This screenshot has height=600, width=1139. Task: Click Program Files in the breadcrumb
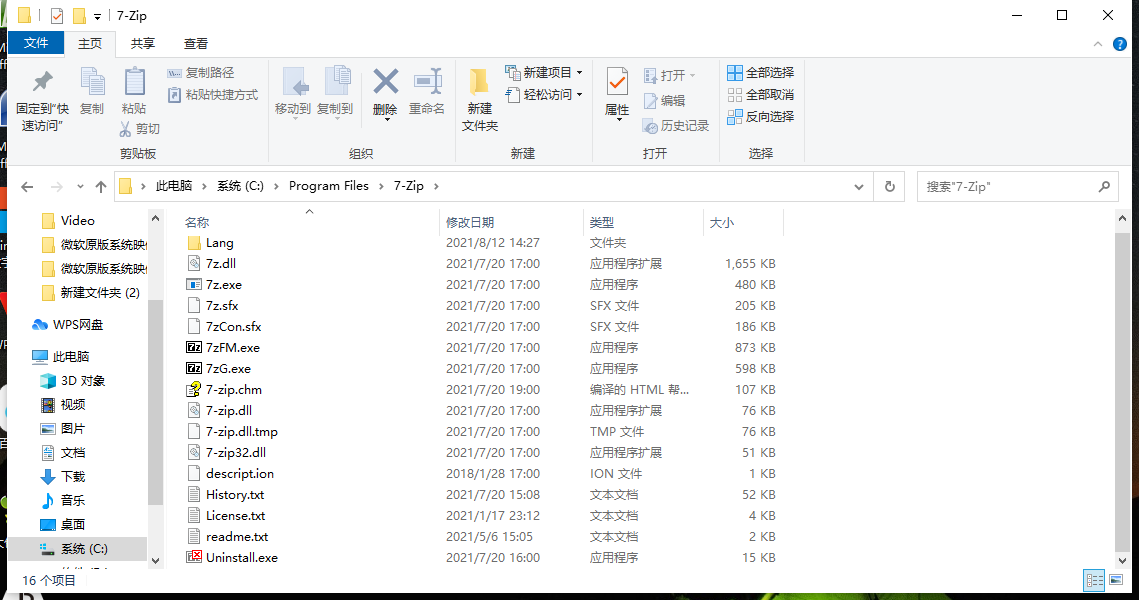point(328,186)
